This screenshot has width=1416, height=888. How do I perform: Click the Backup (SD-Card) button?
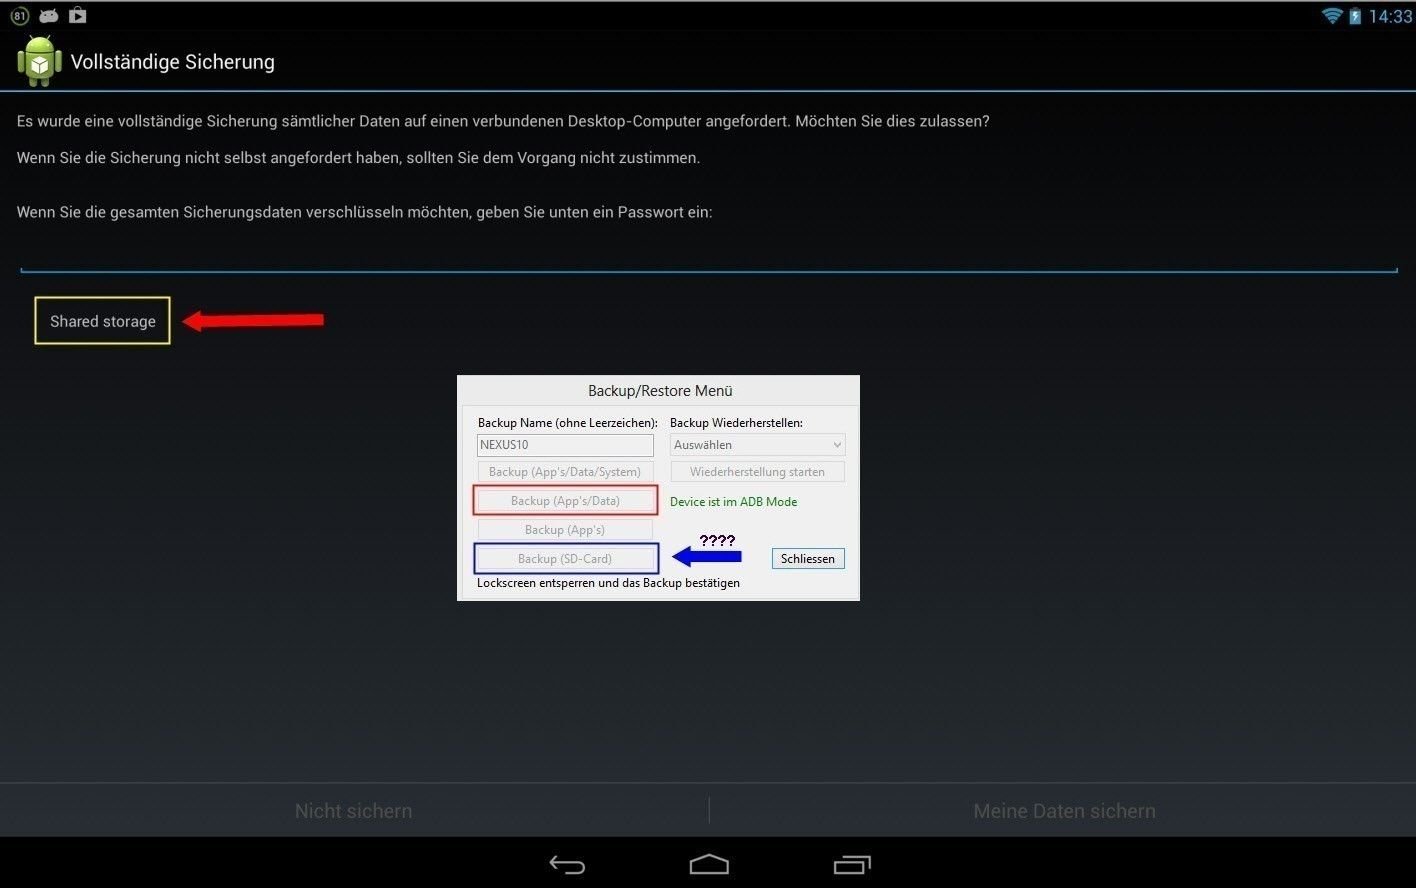point(565,559)
